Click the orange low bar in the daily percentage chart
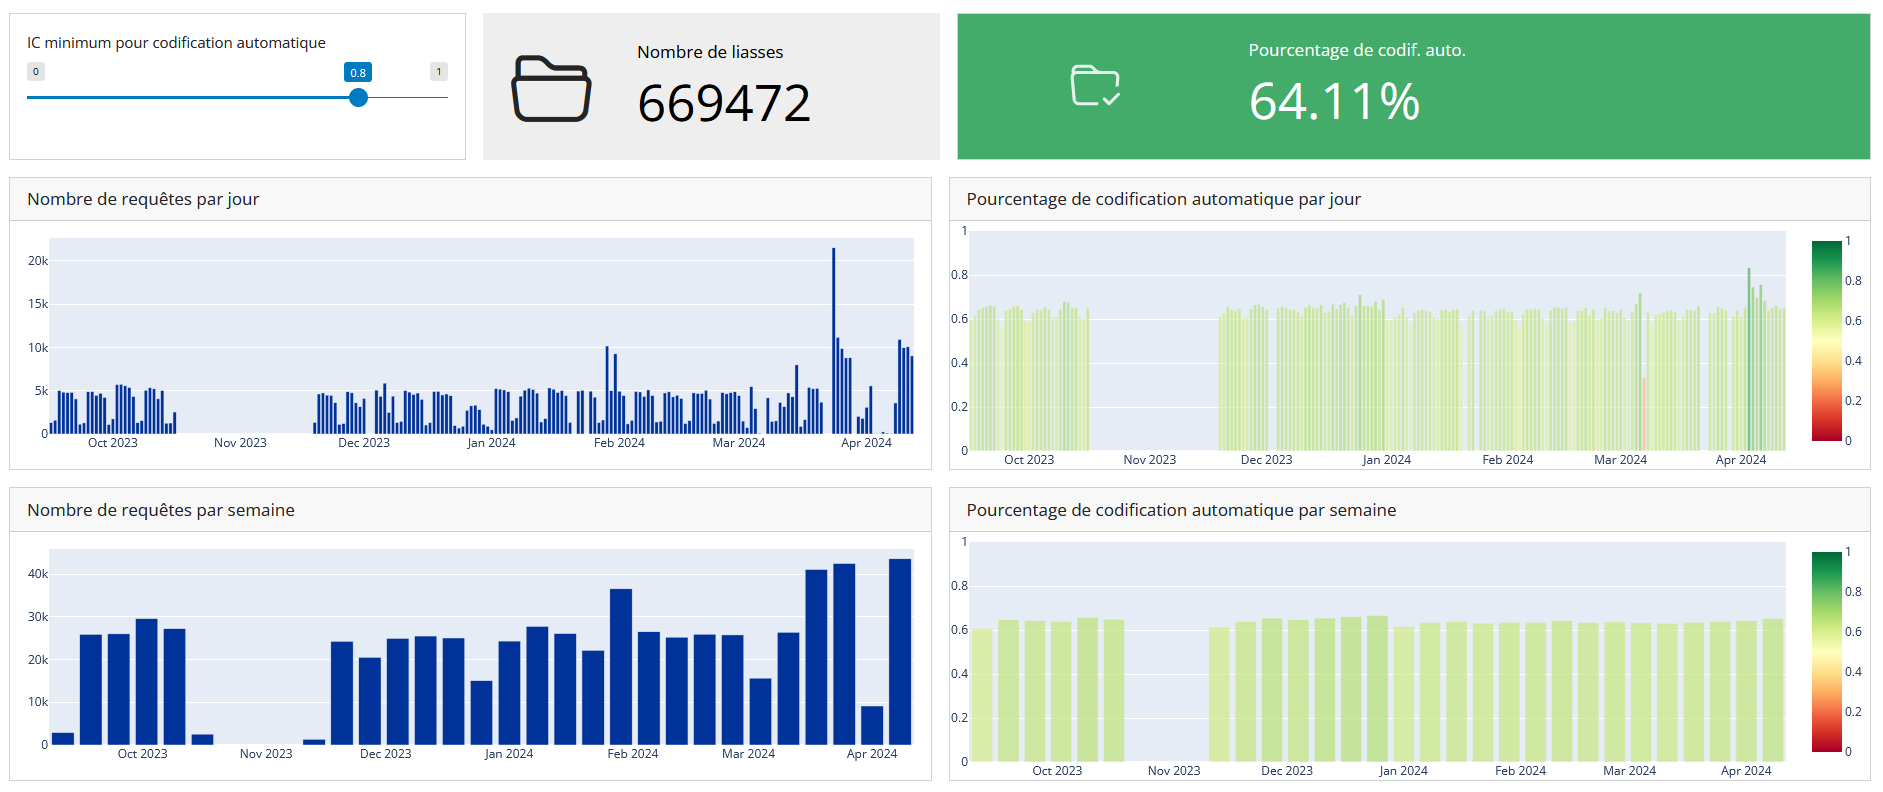Viewport: 1883px width, 792px height. click(1643, 414)
